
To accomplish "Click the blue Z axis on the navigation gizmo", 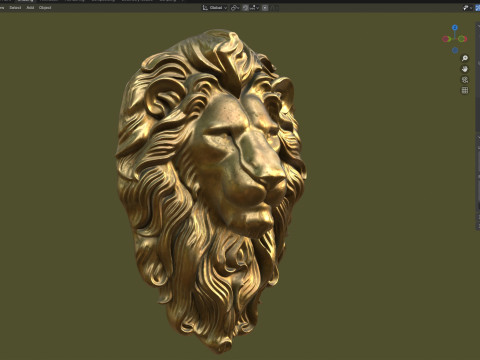I will coord(455,27).
